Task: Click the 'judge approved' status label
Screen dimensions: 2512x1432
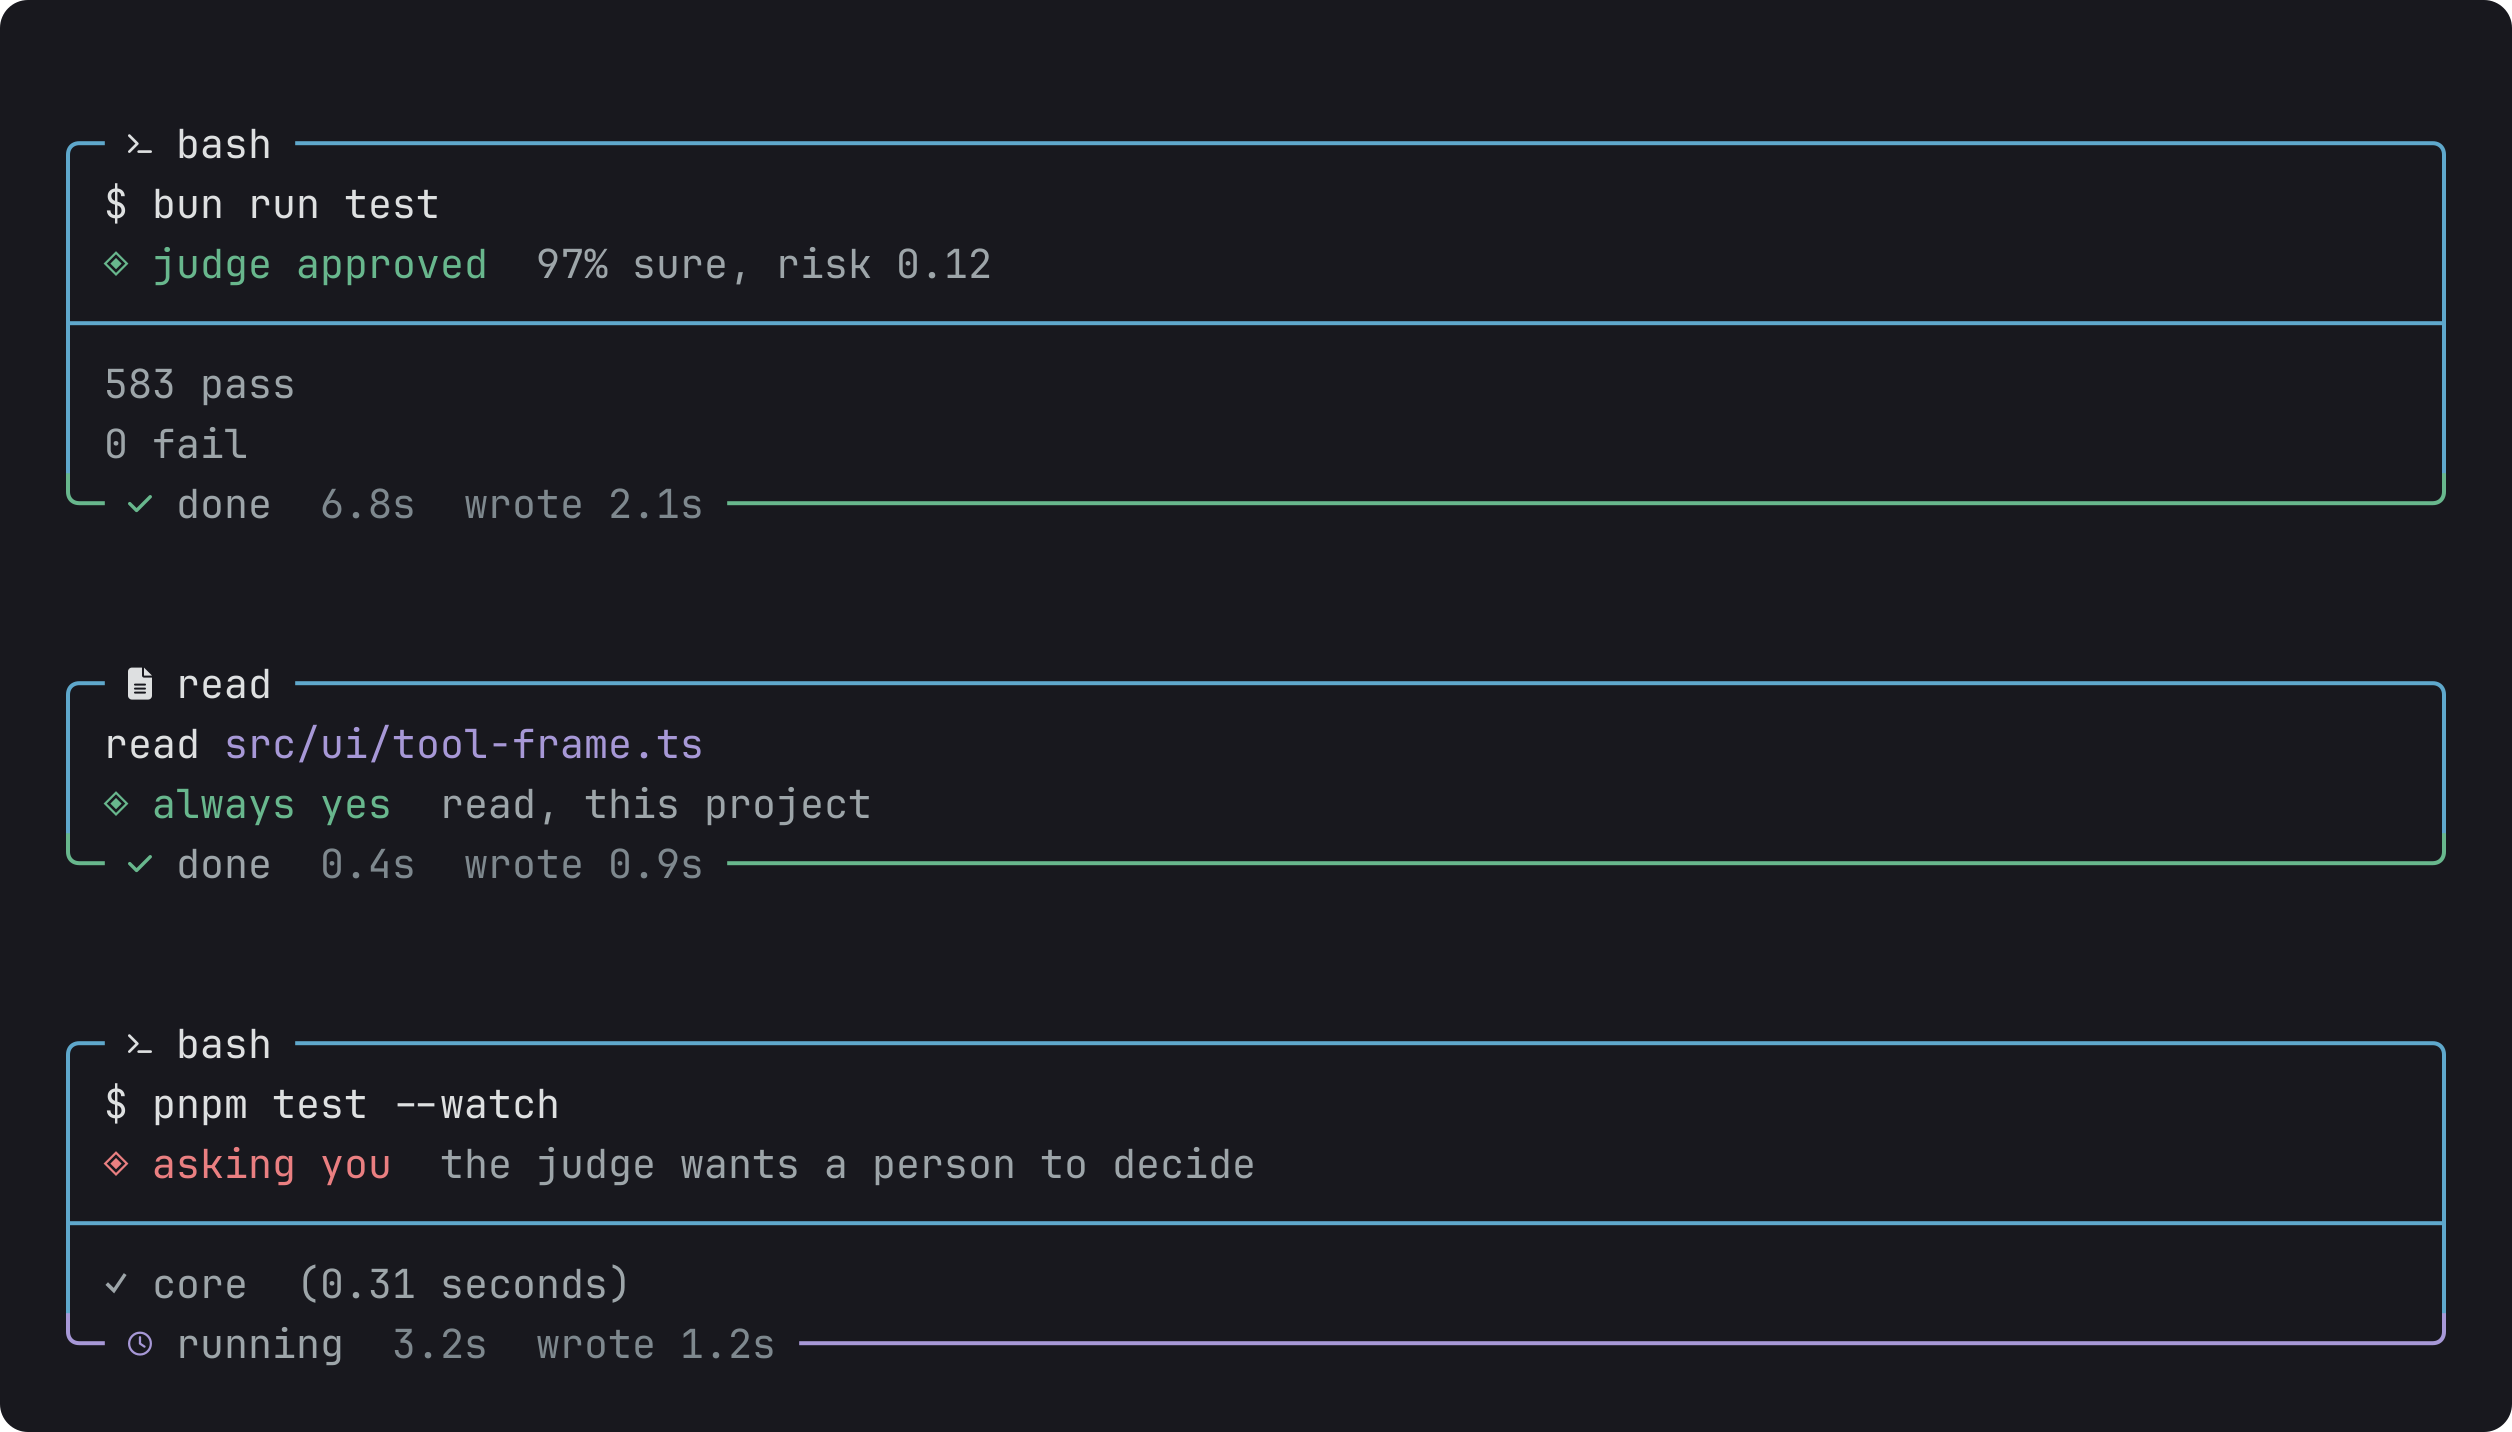Action: coord(320,266)
